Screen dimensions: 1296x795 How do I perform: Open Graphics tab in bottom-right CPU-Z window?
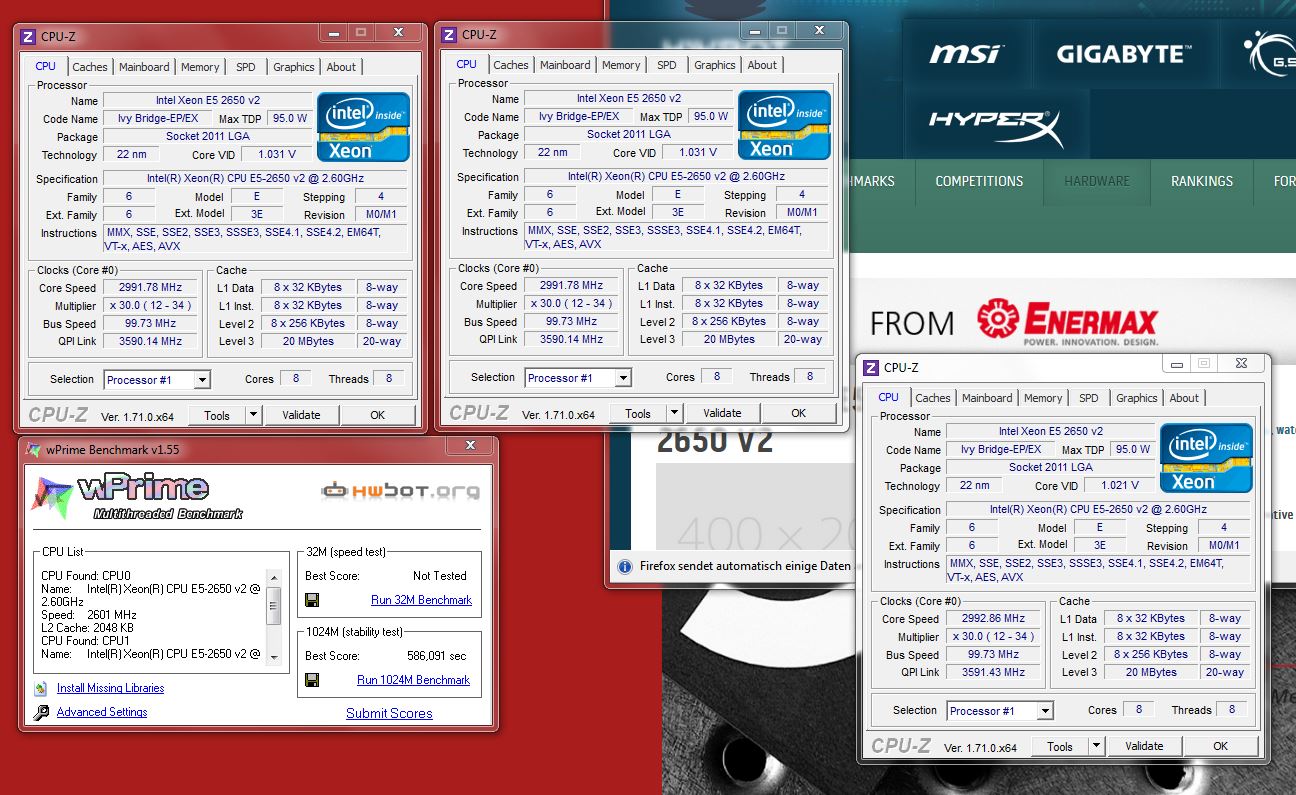[x=1137, y=398]
